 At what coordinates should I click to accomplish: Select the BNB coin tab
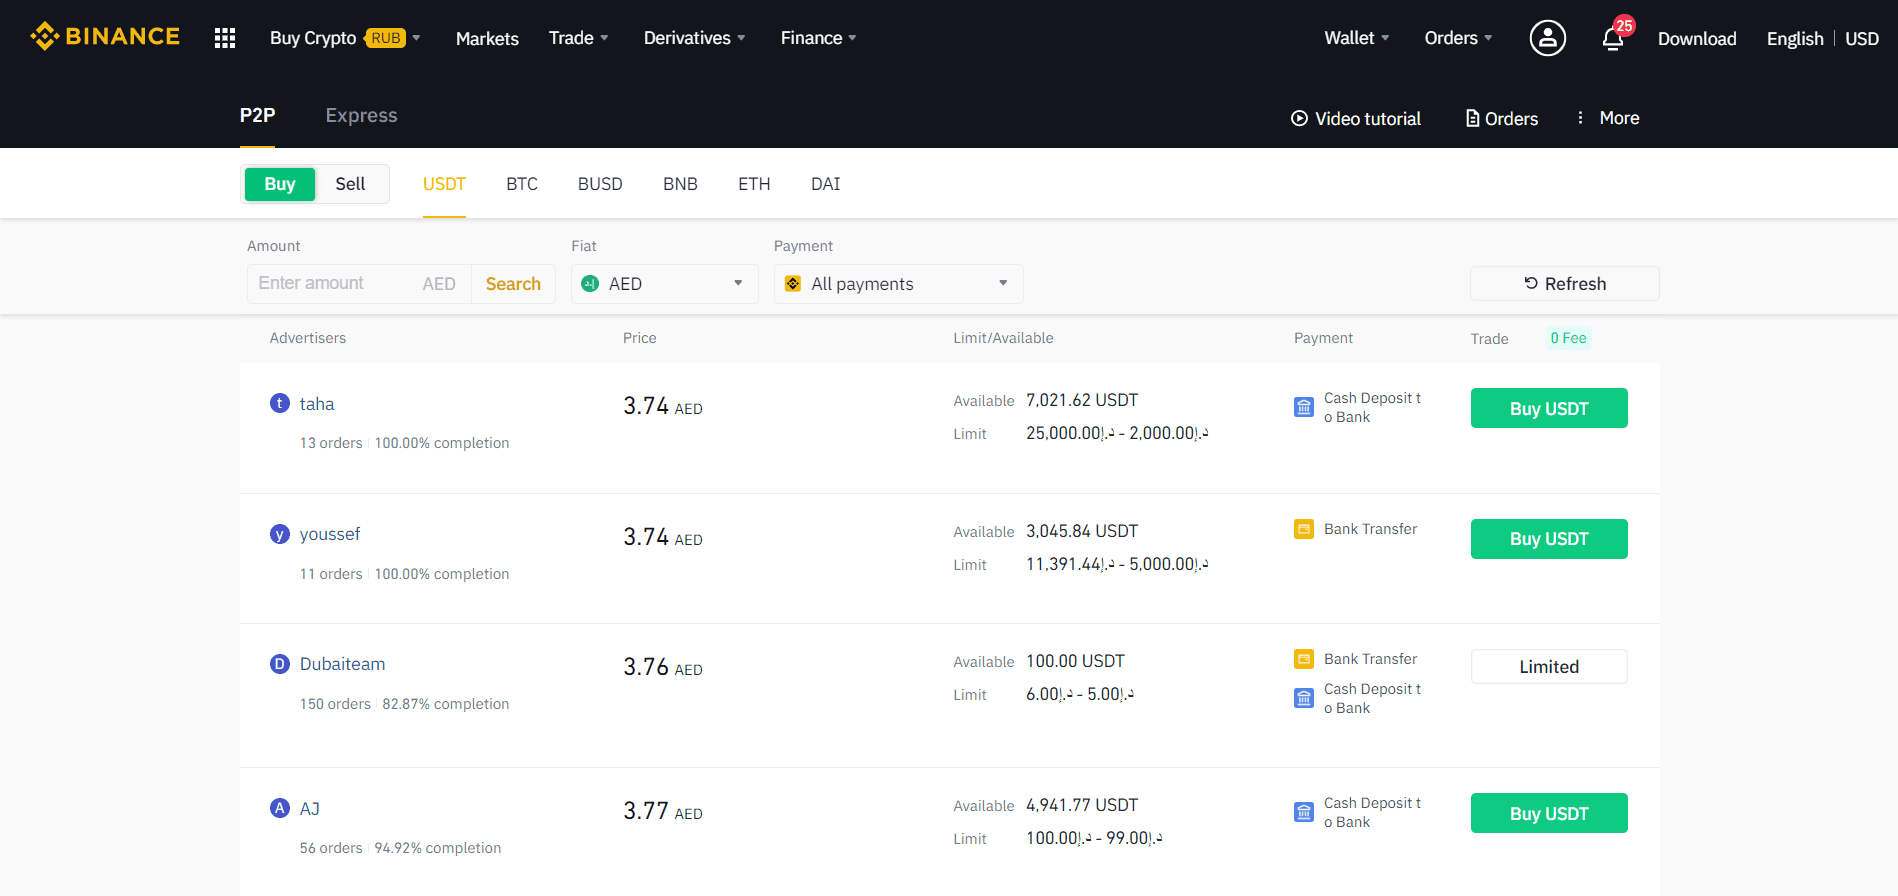tap(680, 184)
